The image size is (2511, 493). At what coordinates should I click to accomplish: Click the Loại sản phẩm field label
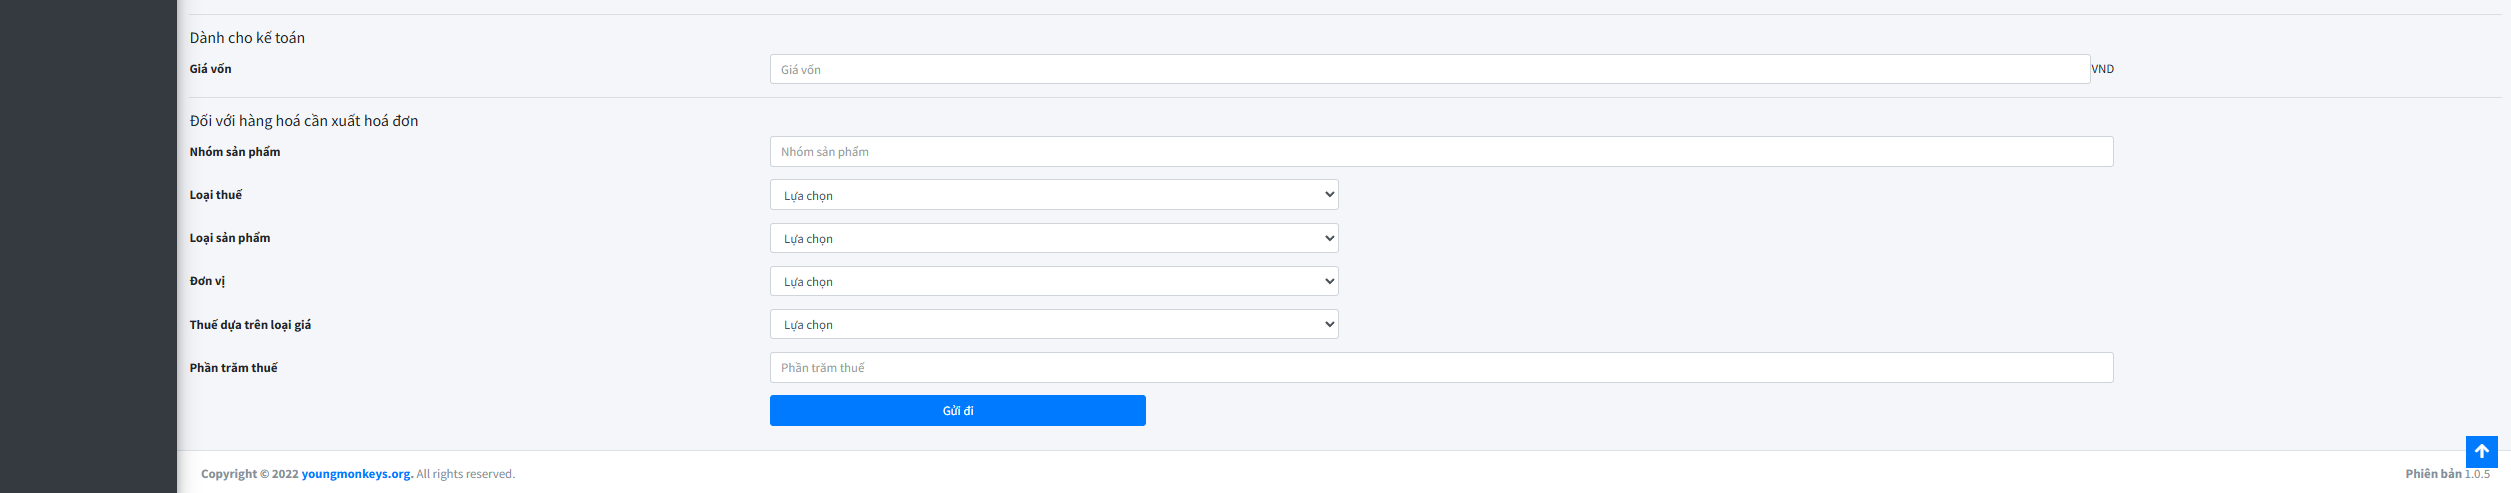pos(230,238)
